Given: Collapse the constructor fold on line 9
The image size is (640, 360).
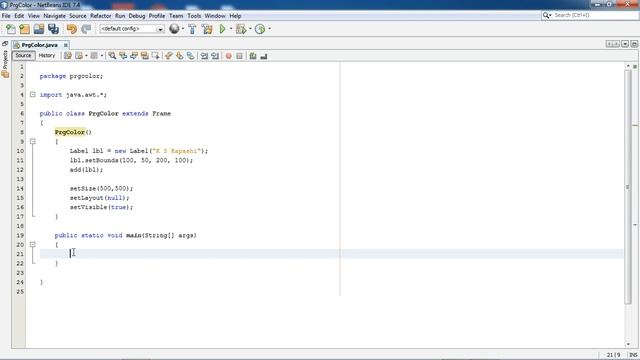Looking at the screenshot, I should point(33,141).
